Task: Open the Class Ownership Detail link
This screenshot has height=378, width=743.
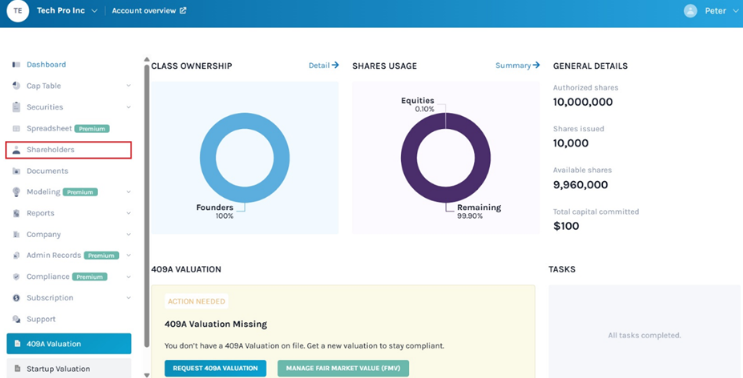Action: (324, 65)
